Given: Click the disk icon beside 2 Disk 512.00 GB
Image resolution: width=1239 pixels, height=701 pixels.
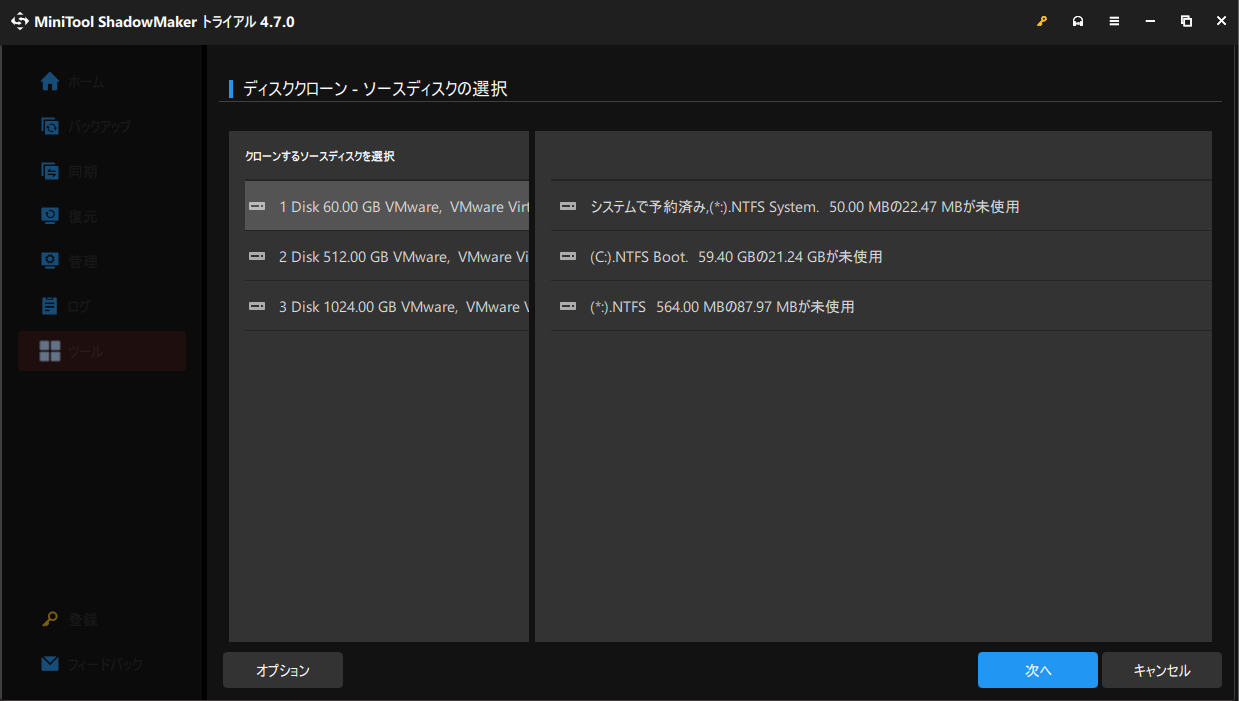Looking at the screenshot, I should click(x=257, y=257).
